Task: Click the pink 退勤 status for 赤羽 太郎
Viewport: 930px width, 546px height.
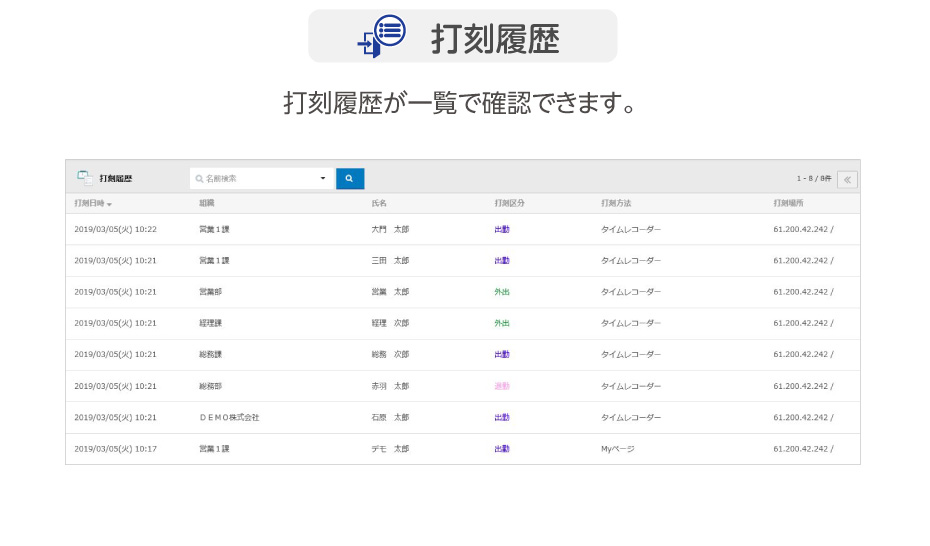Action: (x=502, y=386)
